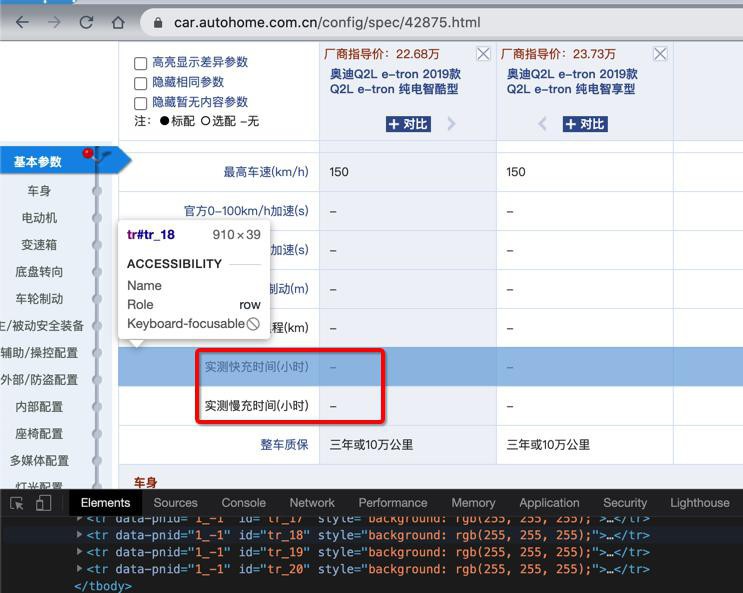Go to 多媒体配置 section

tap(39, 461)
